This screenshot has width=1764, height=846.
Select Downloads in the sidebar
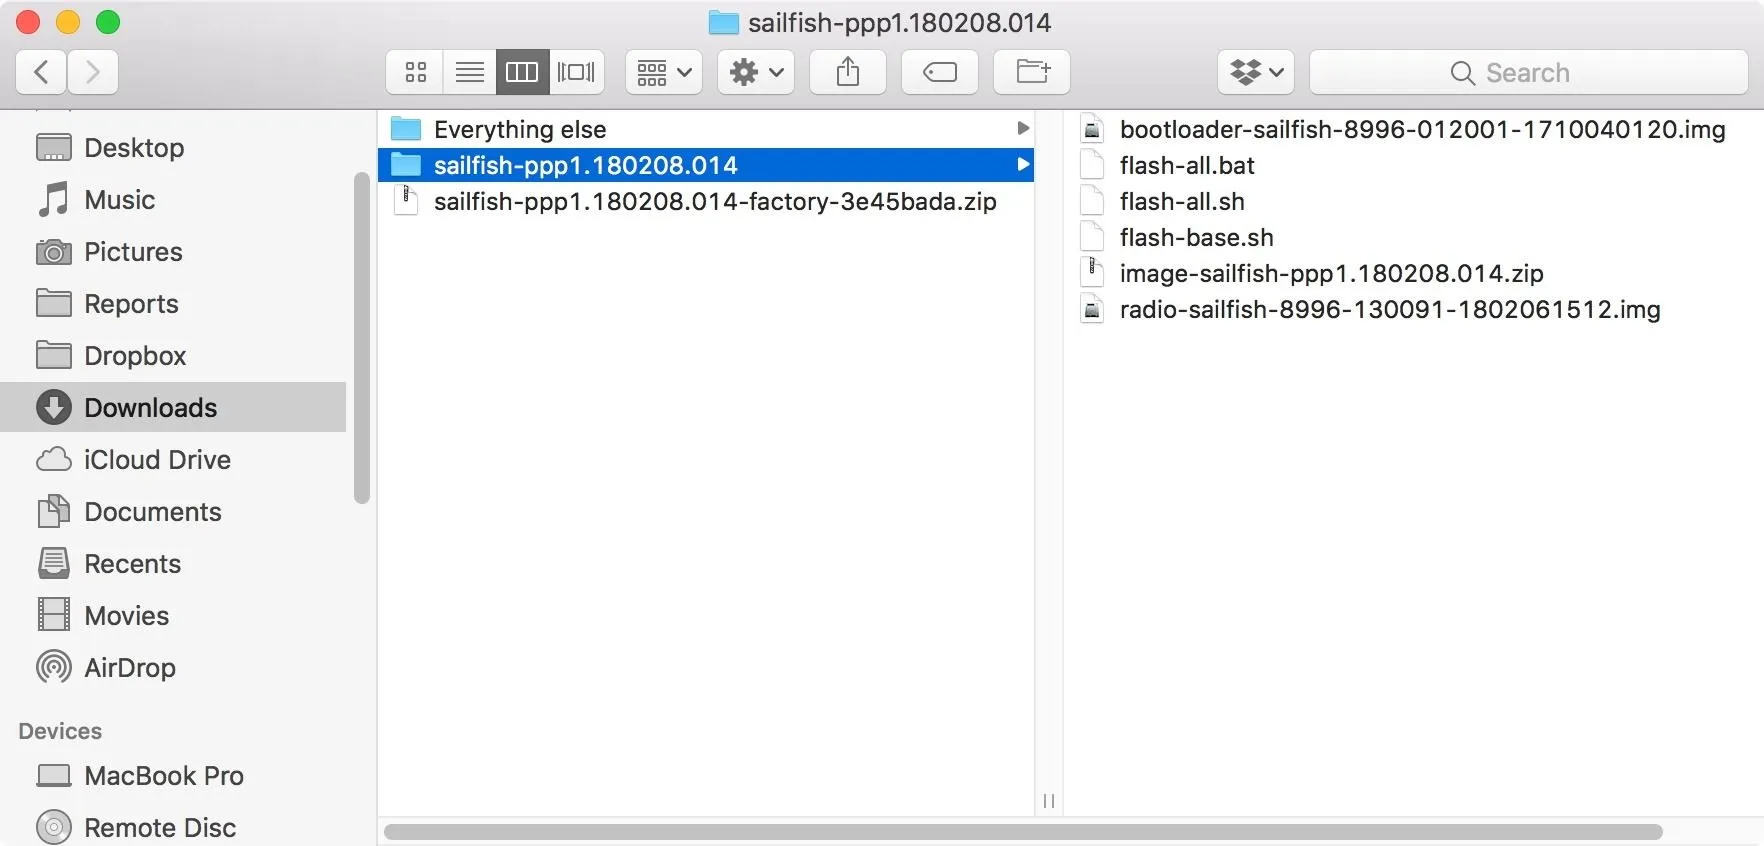173,407
